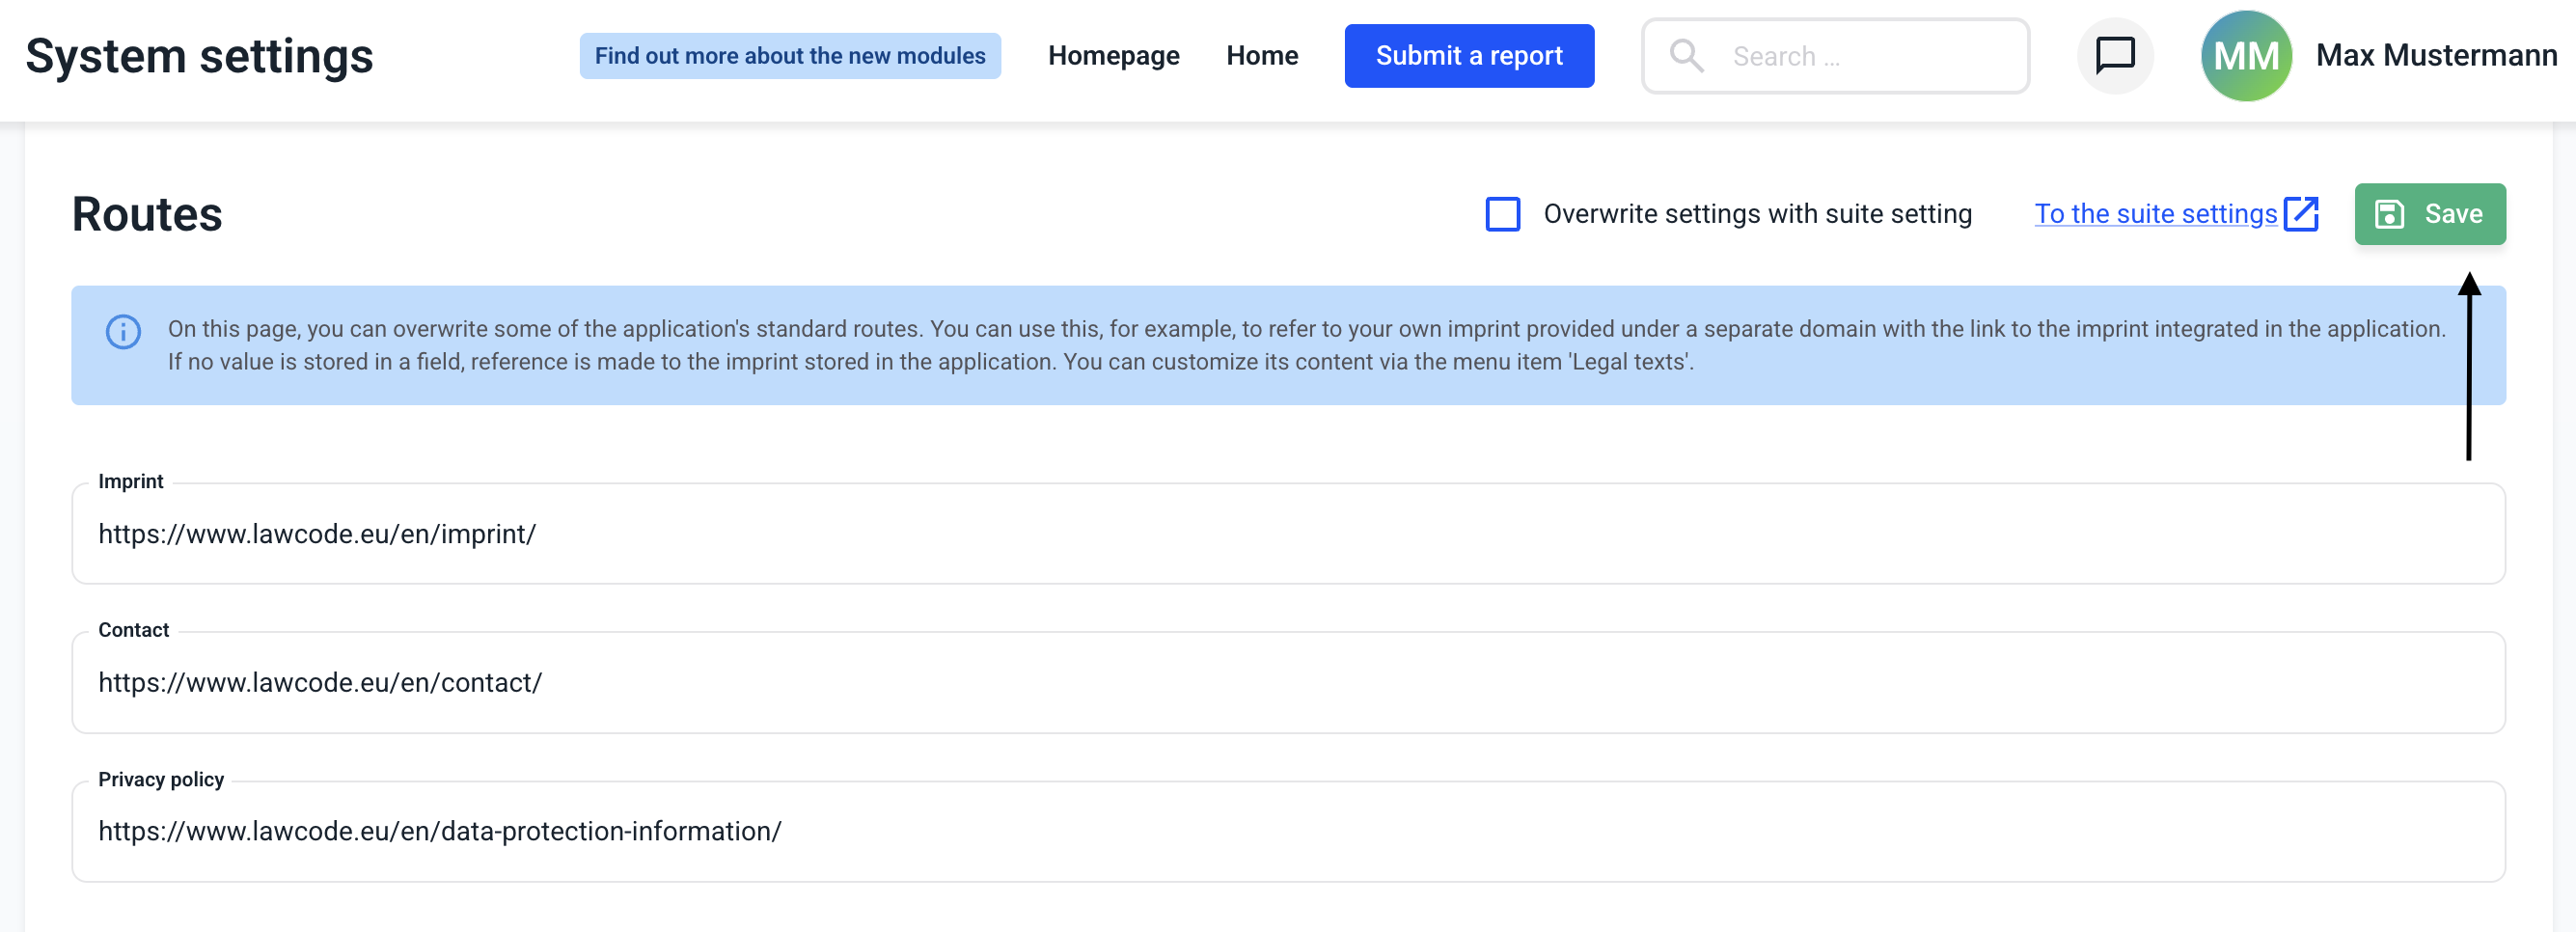Click the info circle icon in banner
Viewport: 2576px width, 932px height.
[123, 332]
